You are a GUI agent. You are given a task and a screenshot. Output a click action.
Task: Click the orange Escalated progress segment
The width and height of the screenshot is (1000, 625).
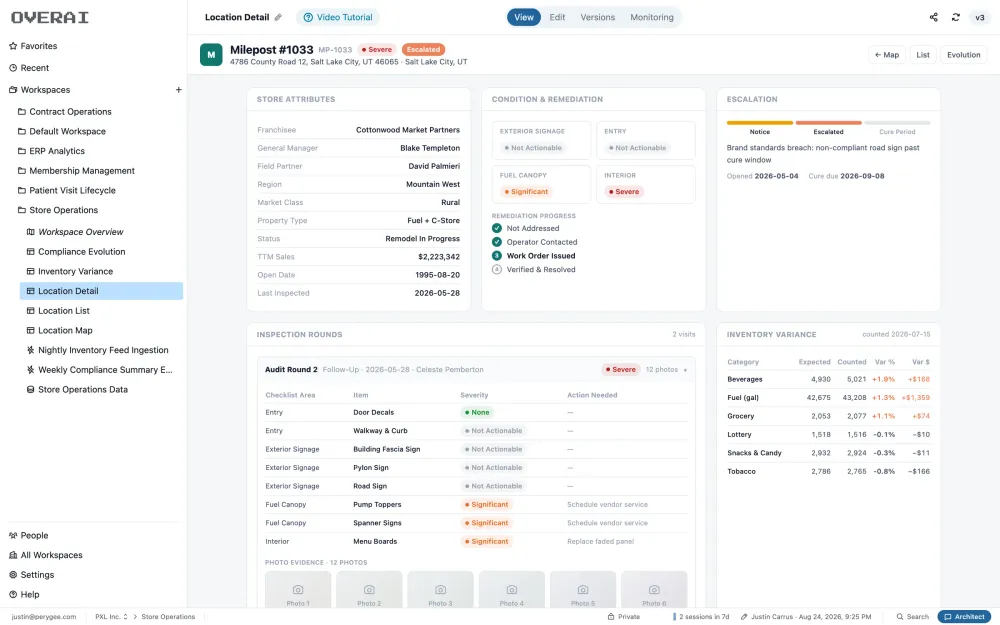coord(828,122)
